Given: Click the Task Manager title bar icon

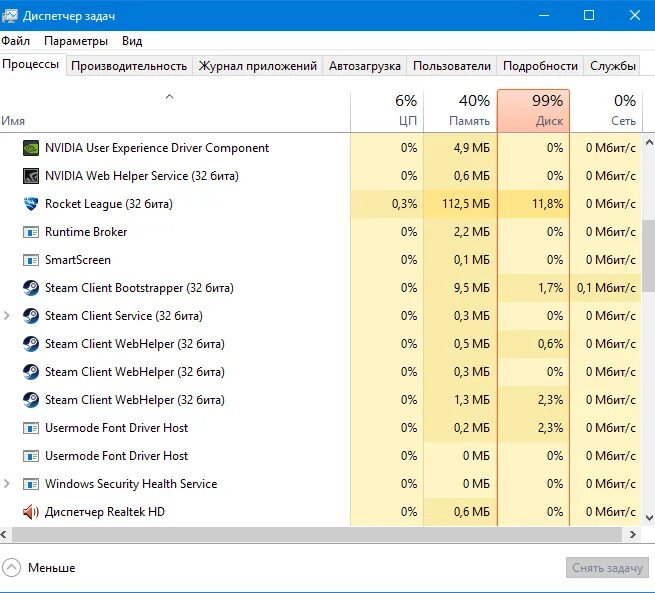Looking at the screenshot, I should [9, 16].
